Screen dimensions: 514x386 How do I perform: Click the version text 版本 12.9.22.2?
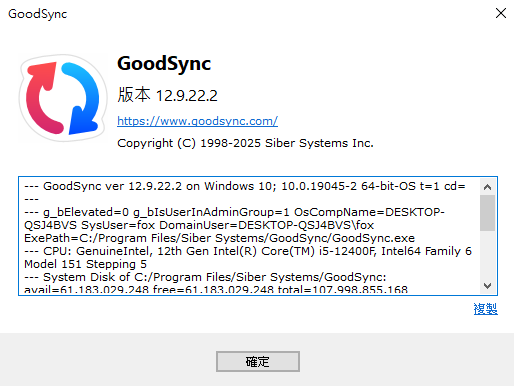pos(167,95)
